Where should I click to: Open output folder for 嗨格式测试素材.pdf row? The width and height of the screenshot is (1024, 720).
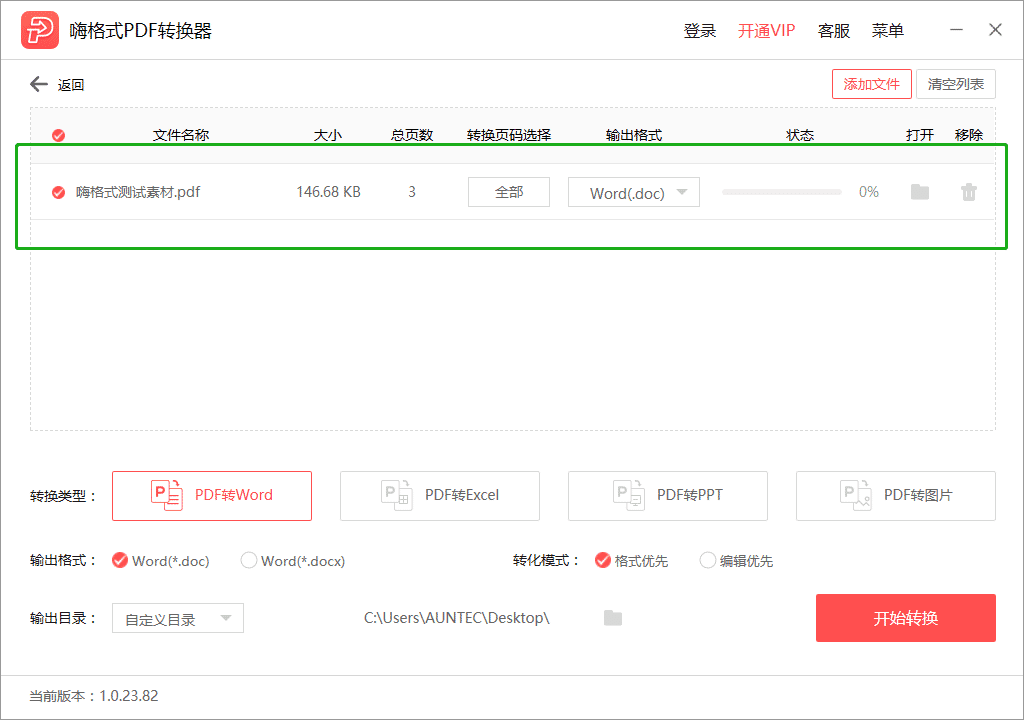click(x=920, y=191)
